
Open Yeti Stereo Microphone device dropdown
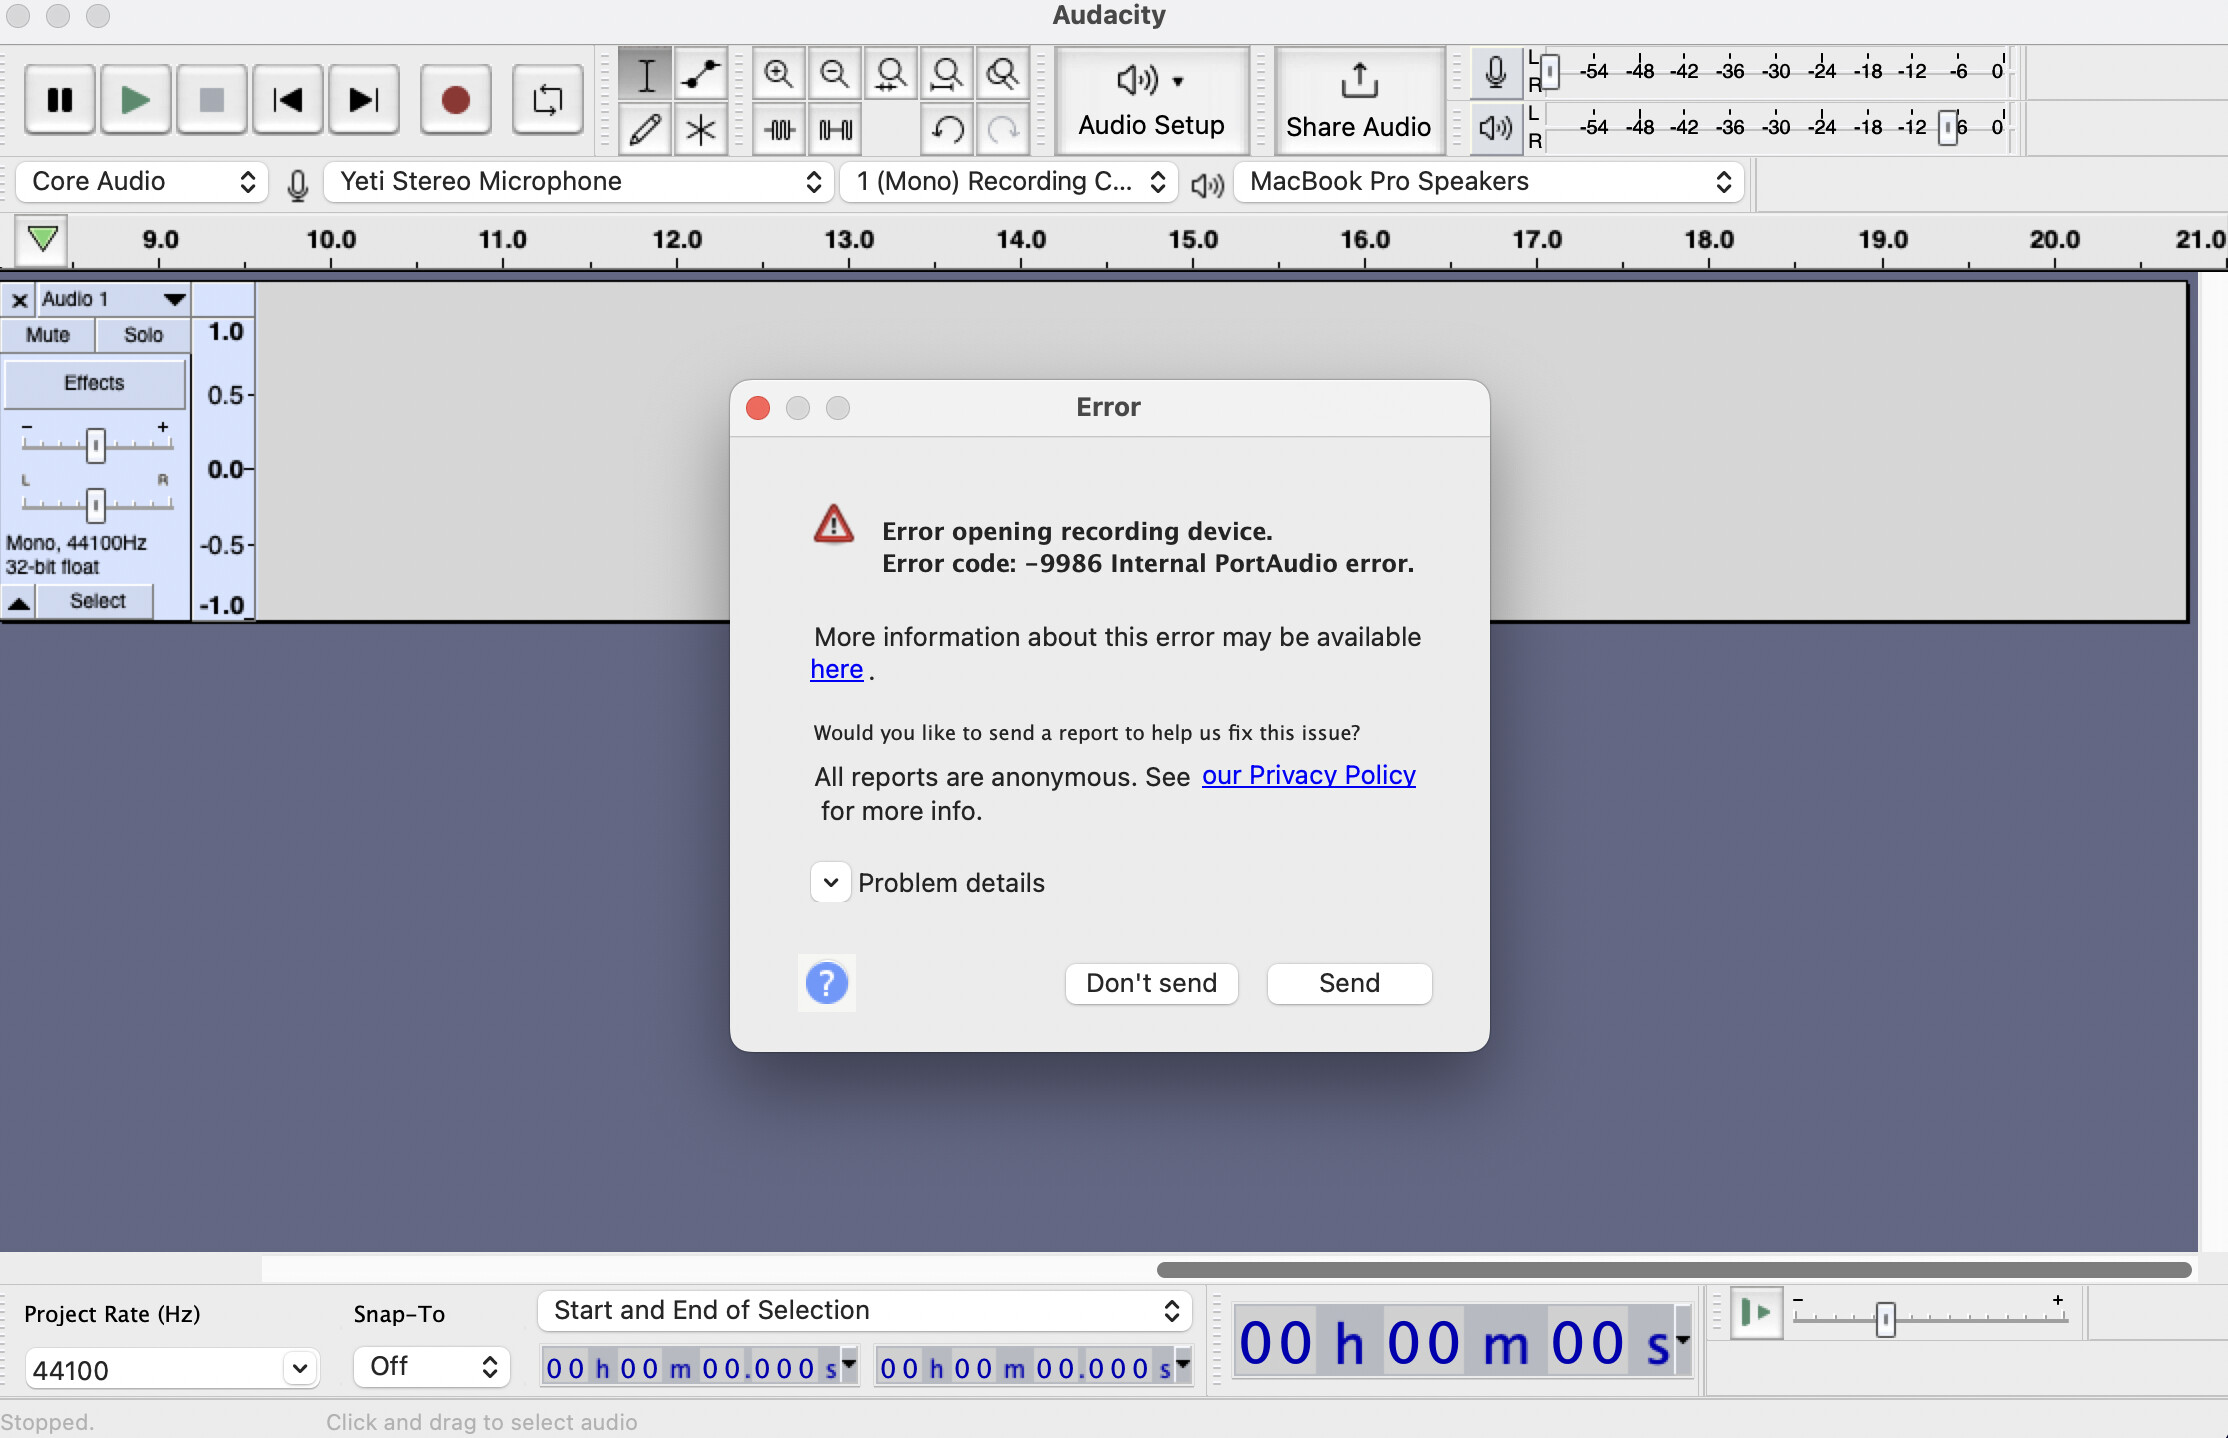tap(579, 182)
